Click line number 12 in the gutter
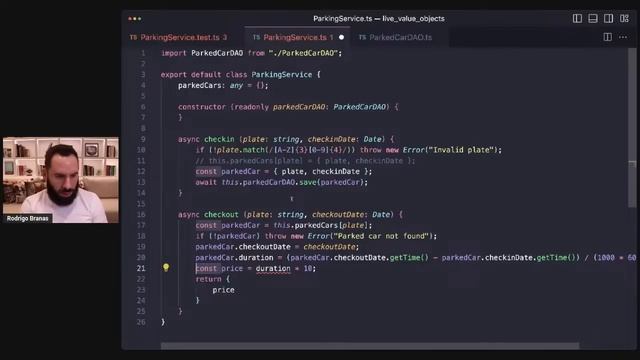Screen dimensions: 640x360 [141, 171]
